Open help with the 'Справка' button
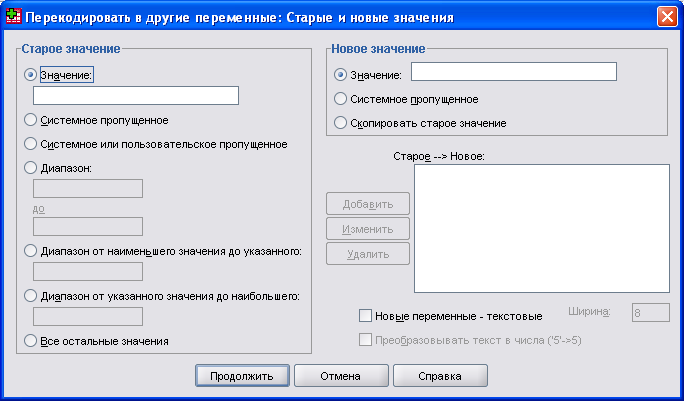The width and height of the screenshot is (684, 401). pyautogui.click(x=440, y=376)
